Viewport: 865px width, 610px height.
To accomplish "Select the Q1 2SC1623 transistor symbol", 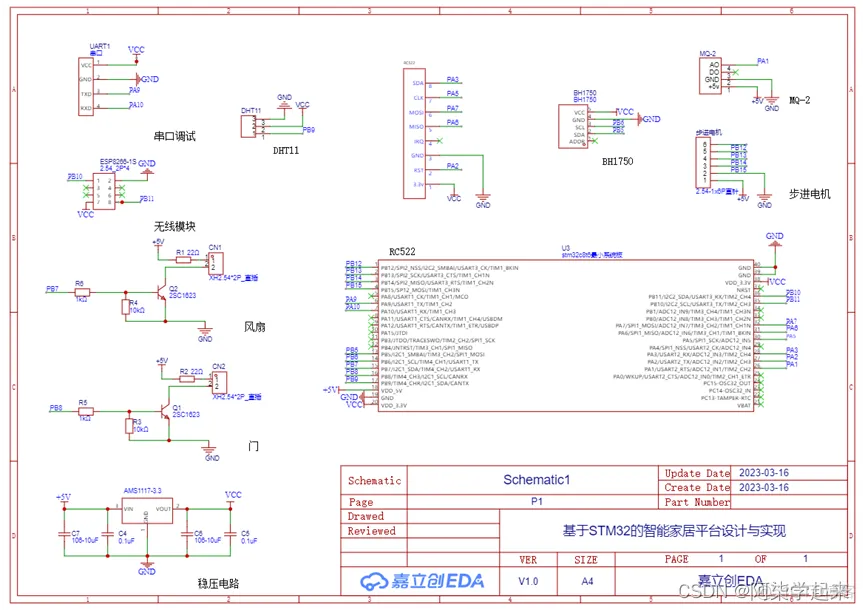I will tap(164, 411).
